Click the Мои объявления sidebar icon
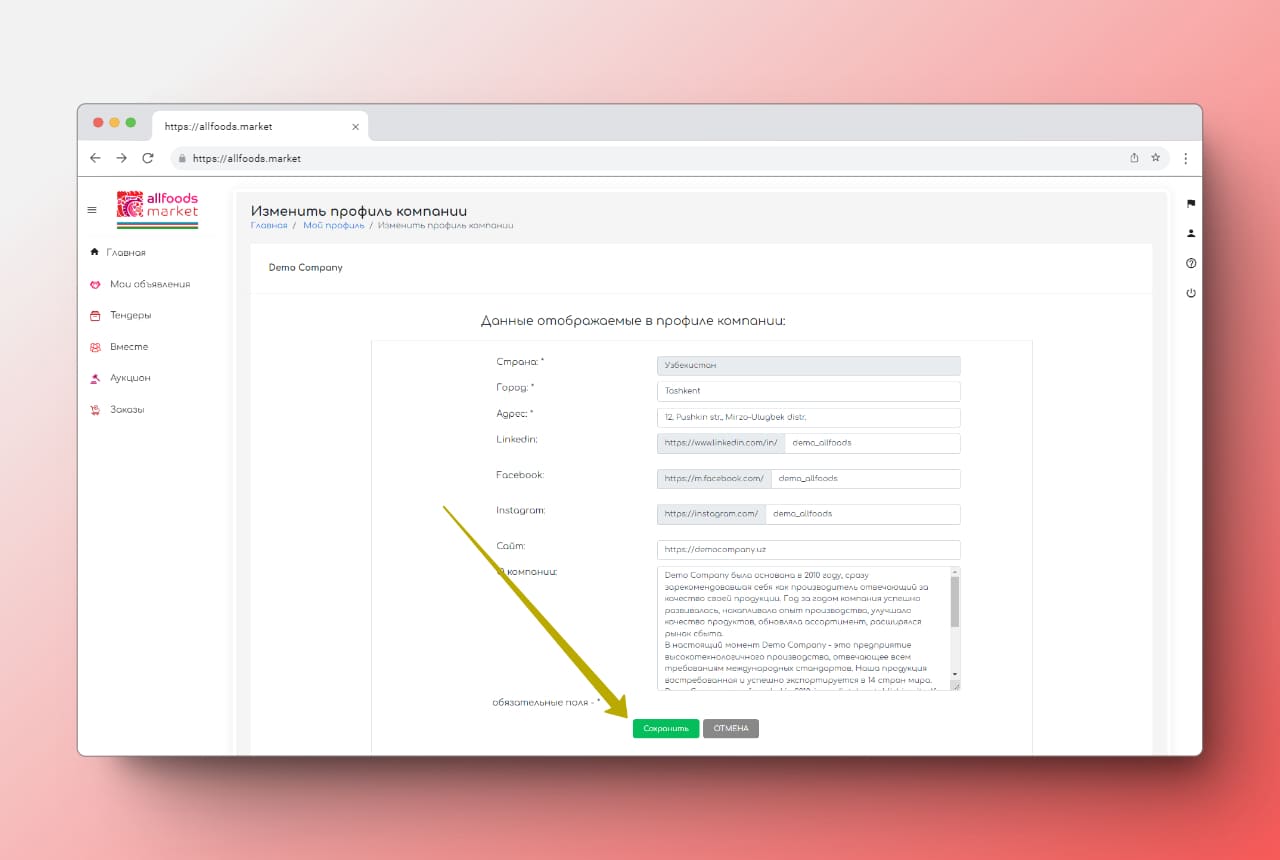Image resolution: width=1280 pixels, height=860 pixels. 95,284
